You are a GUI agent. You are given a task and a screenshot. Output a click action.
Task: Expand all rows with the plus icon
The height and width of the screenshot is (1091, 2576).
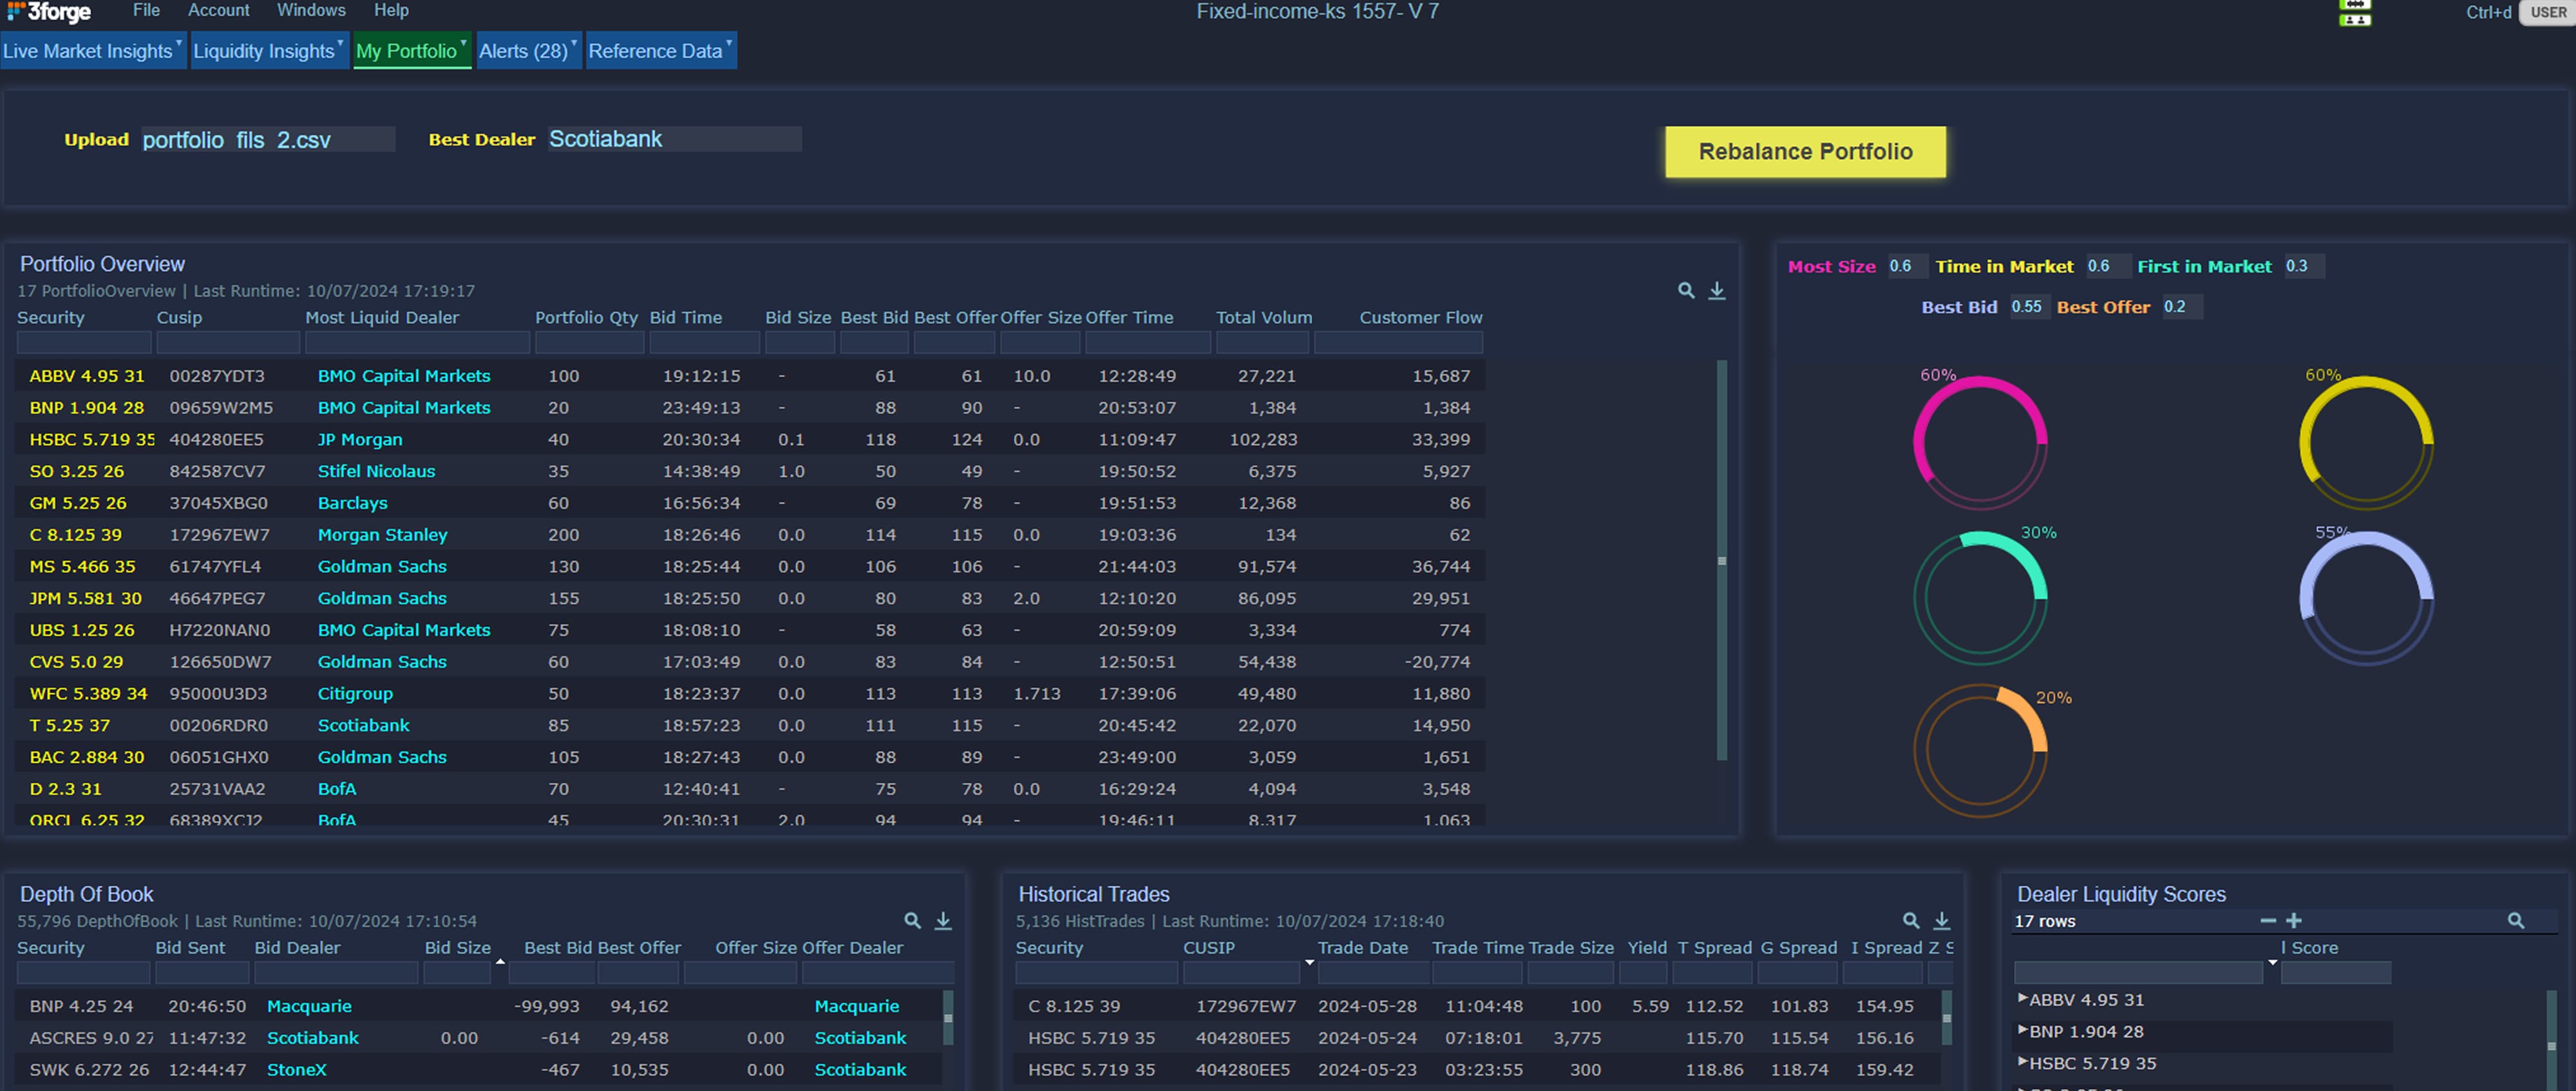(2294, 920)
